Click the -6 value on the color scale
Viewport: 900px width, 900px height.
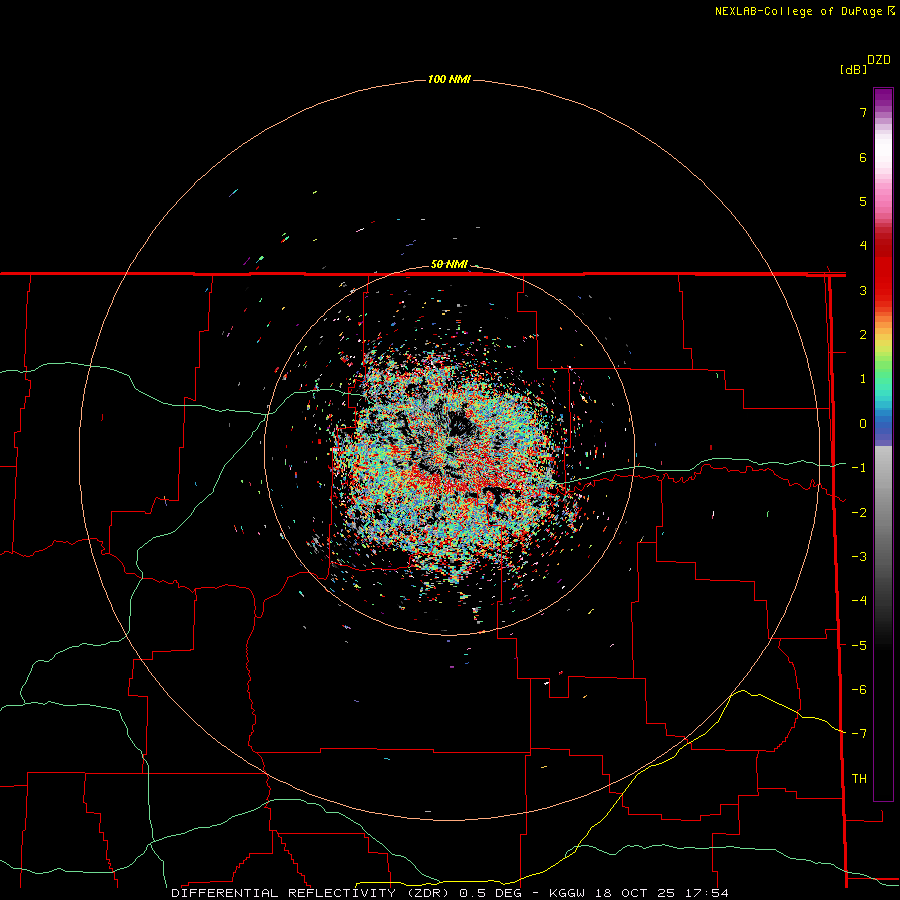pos(859,690)
